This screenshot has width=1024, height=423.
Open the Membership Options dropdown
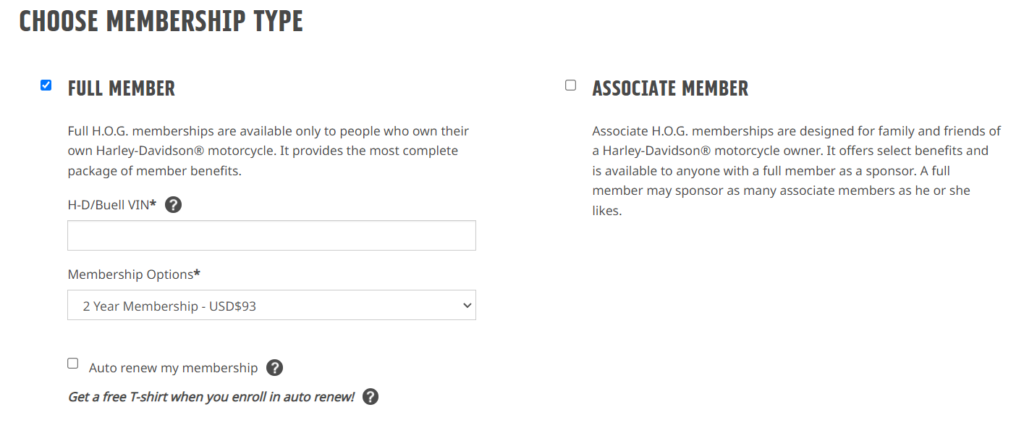(272, 305)
